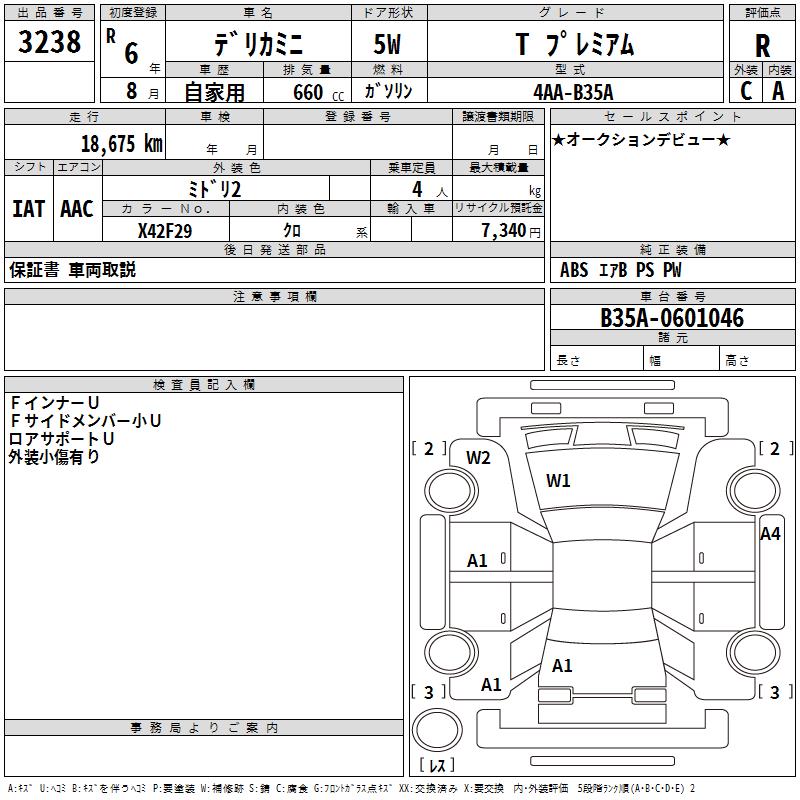Select the later-shipped parts 保証書 車両取説
Screen dimensions: 800x800
[x=72, y=270]
